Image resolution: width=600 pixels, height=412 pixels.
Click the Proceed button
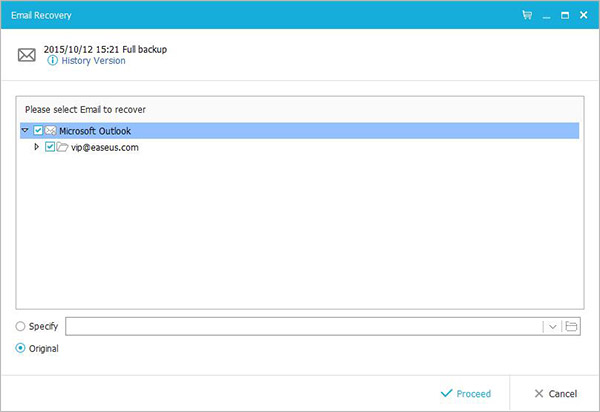(466, 394)
